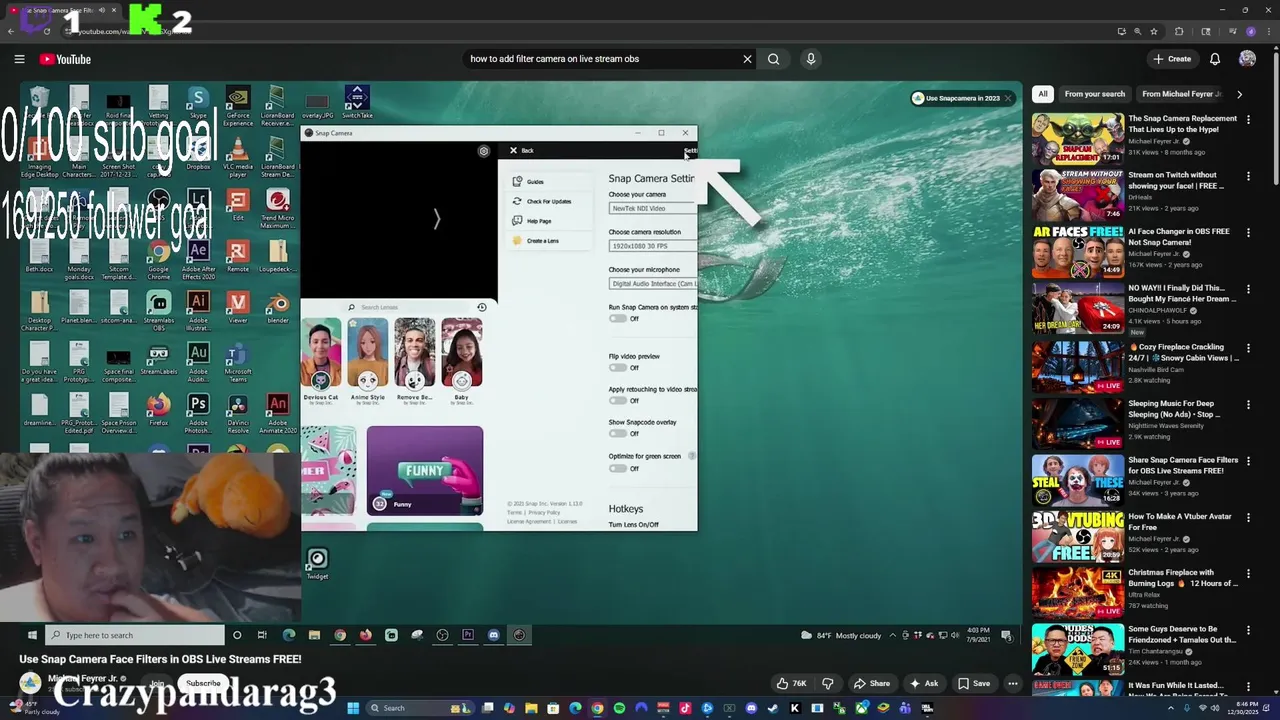
Task: Click Back in Snap Camera settings
Action: (521, 151)
